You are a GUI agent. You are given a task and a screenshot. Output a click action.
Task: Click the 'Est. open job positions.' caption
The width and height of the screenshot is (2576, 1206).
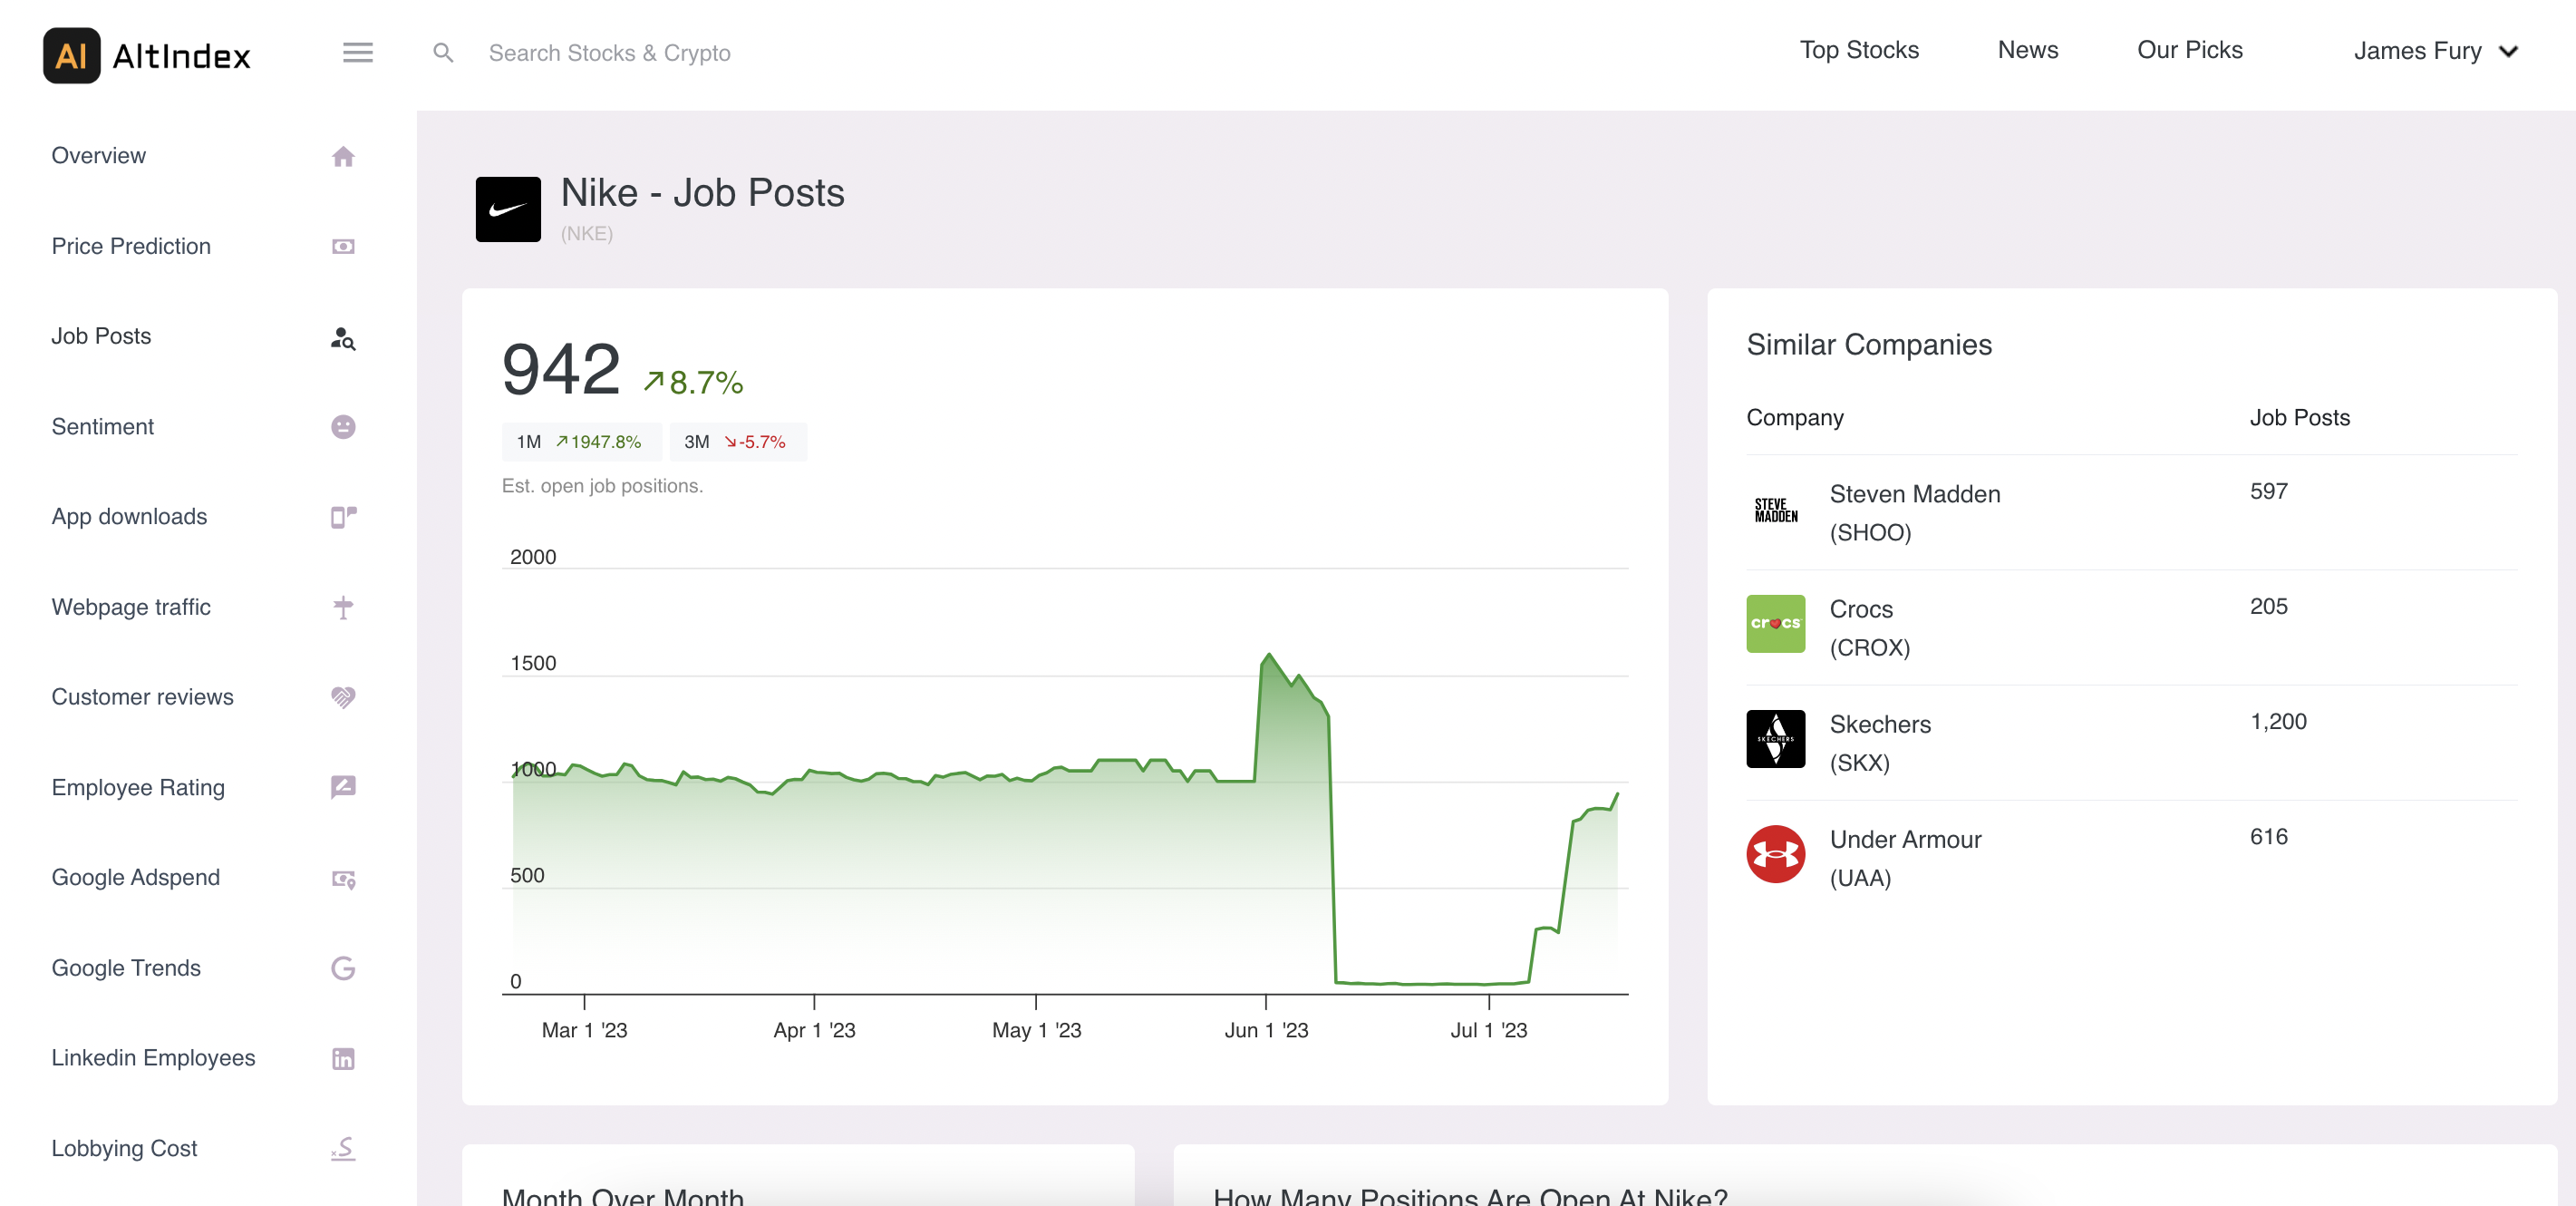(x=602, y=486)
